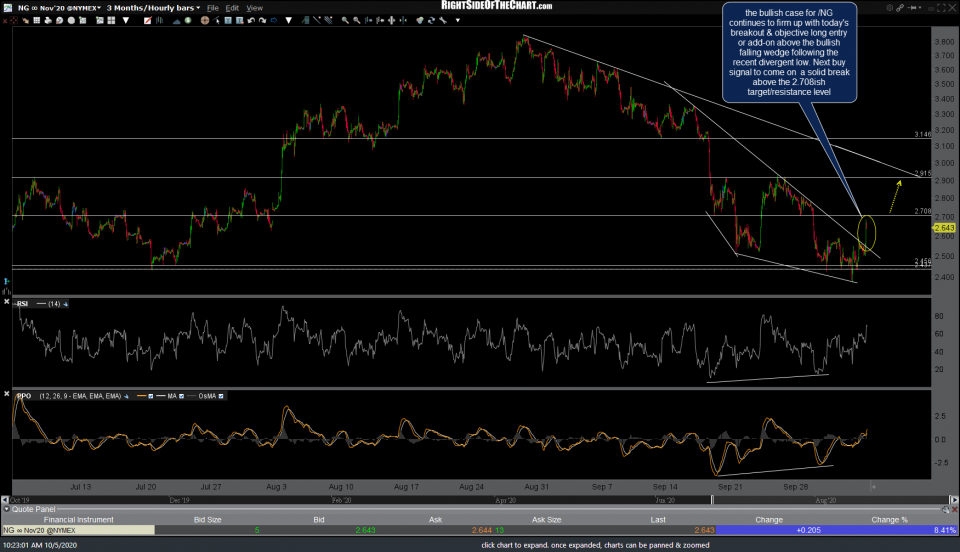The width and height of the screenshot is (960, 552).
Task: Click the print chart icon
Action: [x=47, y=21]
